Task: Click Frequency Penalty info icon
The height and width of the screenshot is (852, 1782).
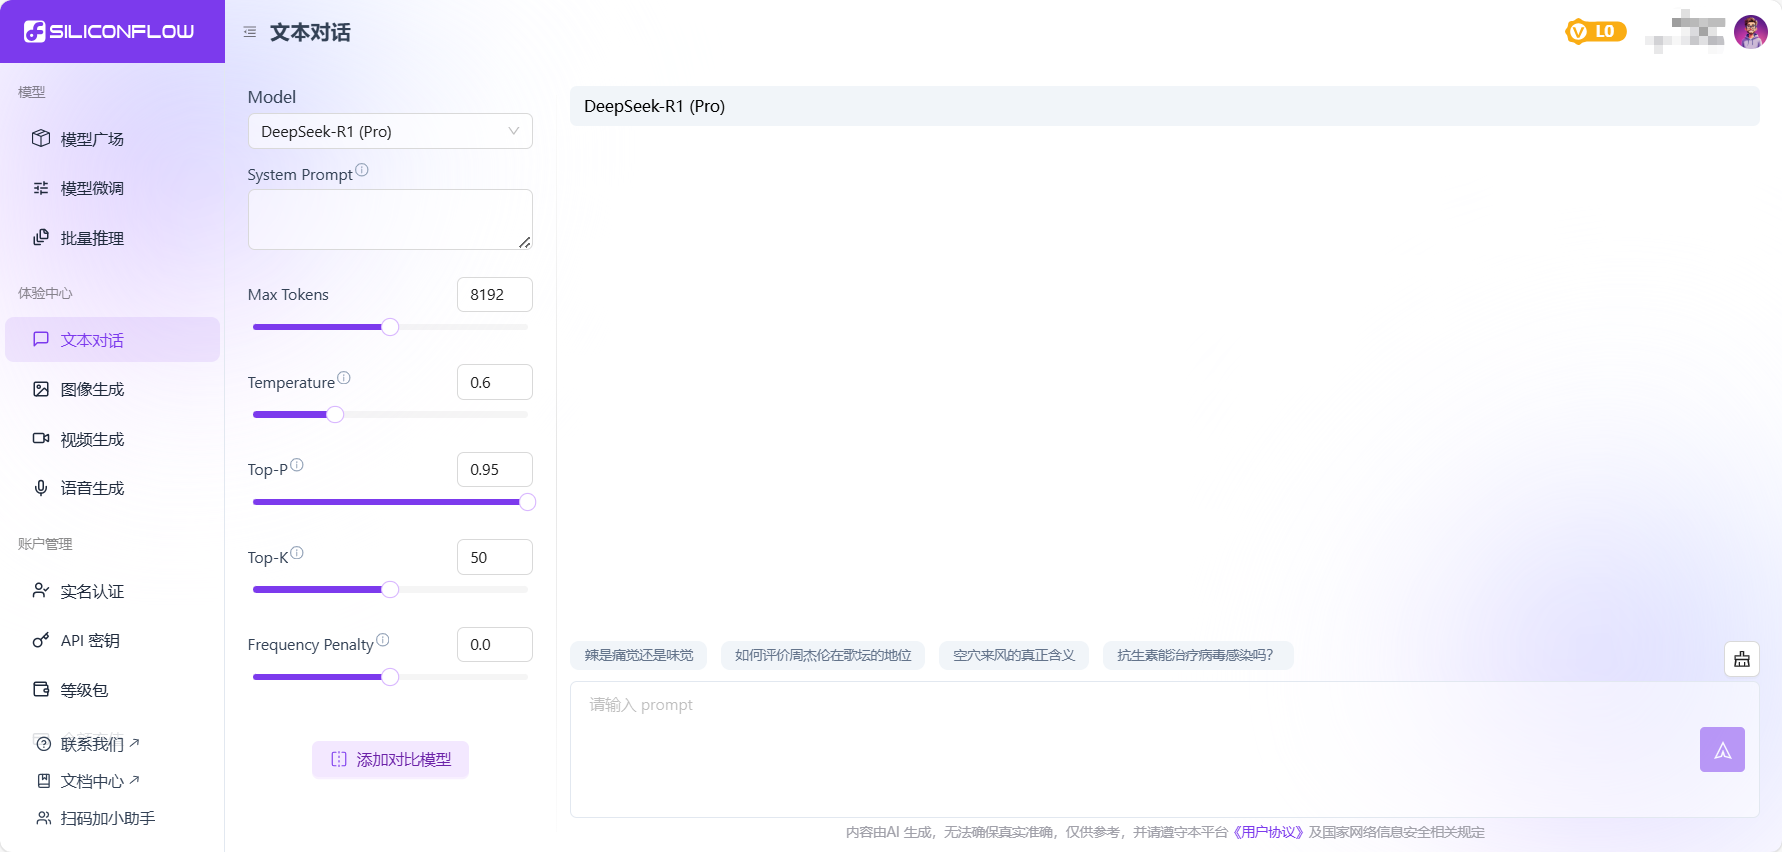Action: [383, 640]
